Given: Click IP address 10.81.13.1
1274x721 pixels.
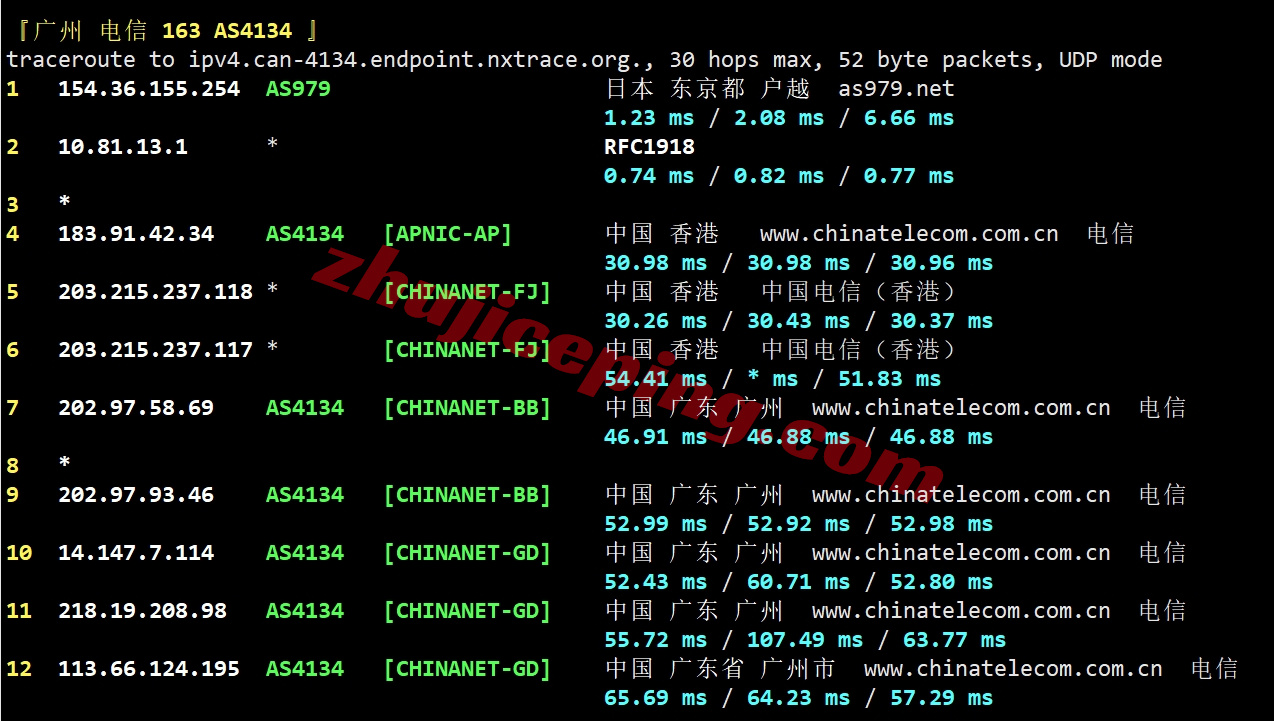Looking at the screenshot, I should (123, 147).
